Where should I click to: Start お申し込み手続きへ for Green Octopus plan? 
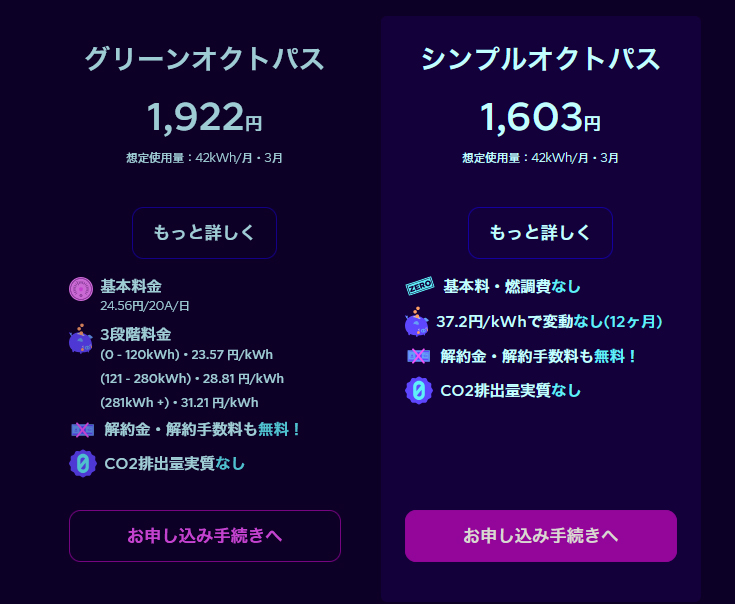[x=205, y=536]
